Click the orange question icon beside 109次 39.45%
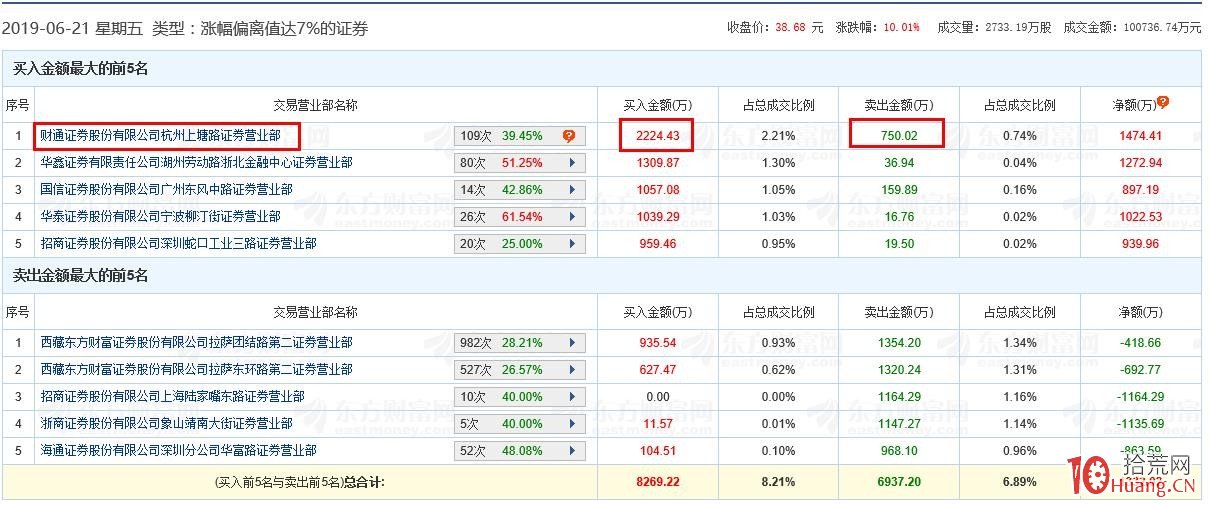The image size is (1209, 505). coord(568,136)
